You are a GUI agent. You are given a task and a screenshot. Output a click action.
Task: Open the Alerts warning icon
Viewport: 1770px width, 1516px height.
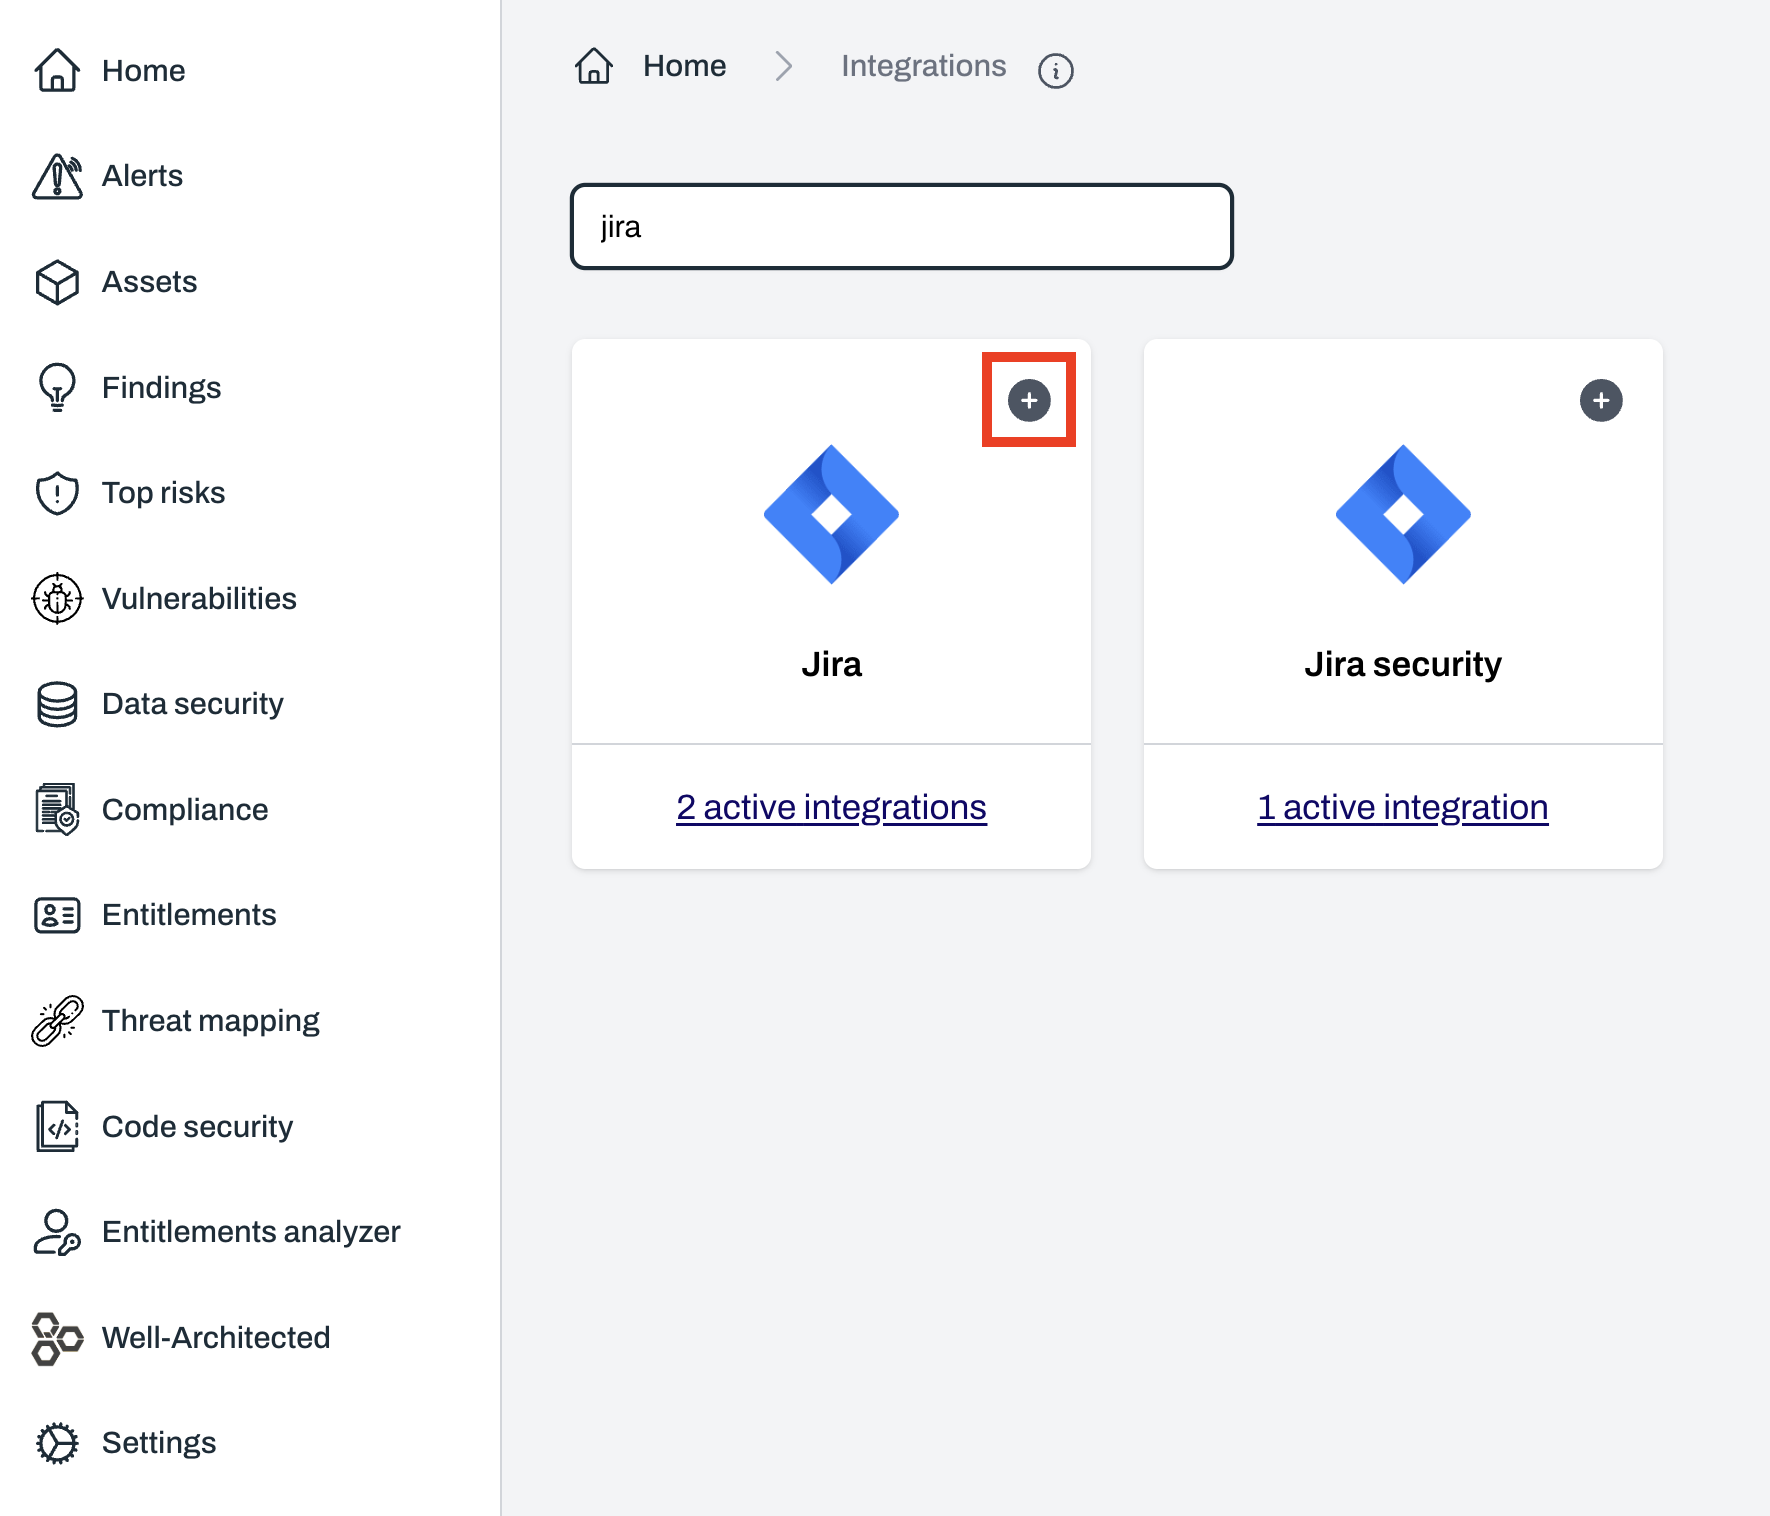coord(57,176)
